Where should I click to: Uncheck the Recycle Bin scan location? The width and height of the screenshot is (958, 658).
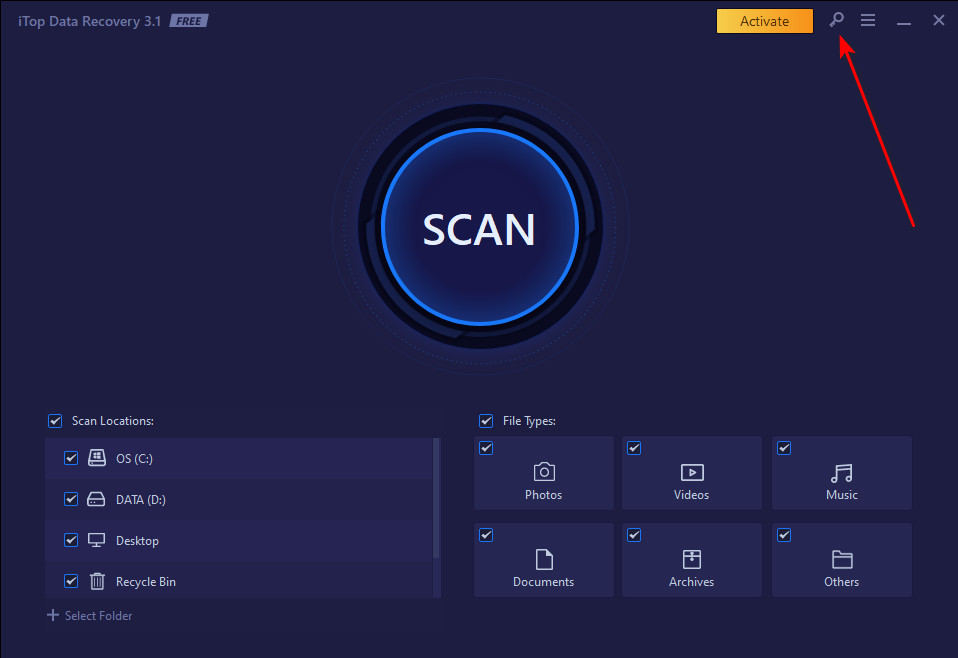pos(71,581)
